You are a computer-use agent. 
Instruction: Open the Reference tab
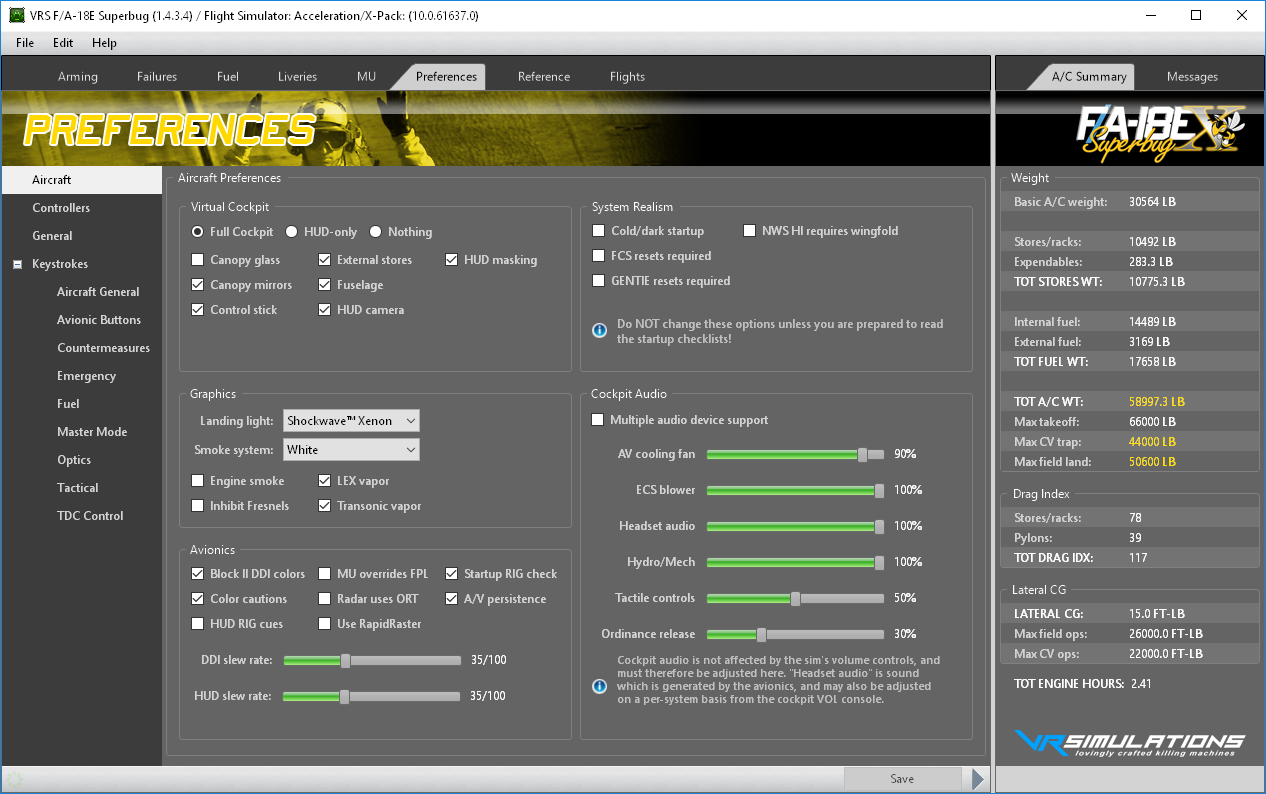tap(544, 77)
